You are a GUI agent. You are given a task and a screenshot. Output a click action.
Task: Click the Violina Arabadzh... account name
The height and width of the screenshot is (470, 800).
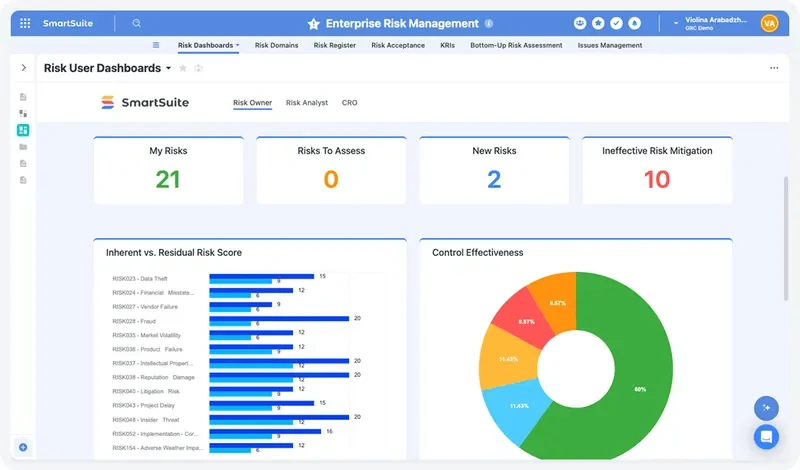(716, 20)
